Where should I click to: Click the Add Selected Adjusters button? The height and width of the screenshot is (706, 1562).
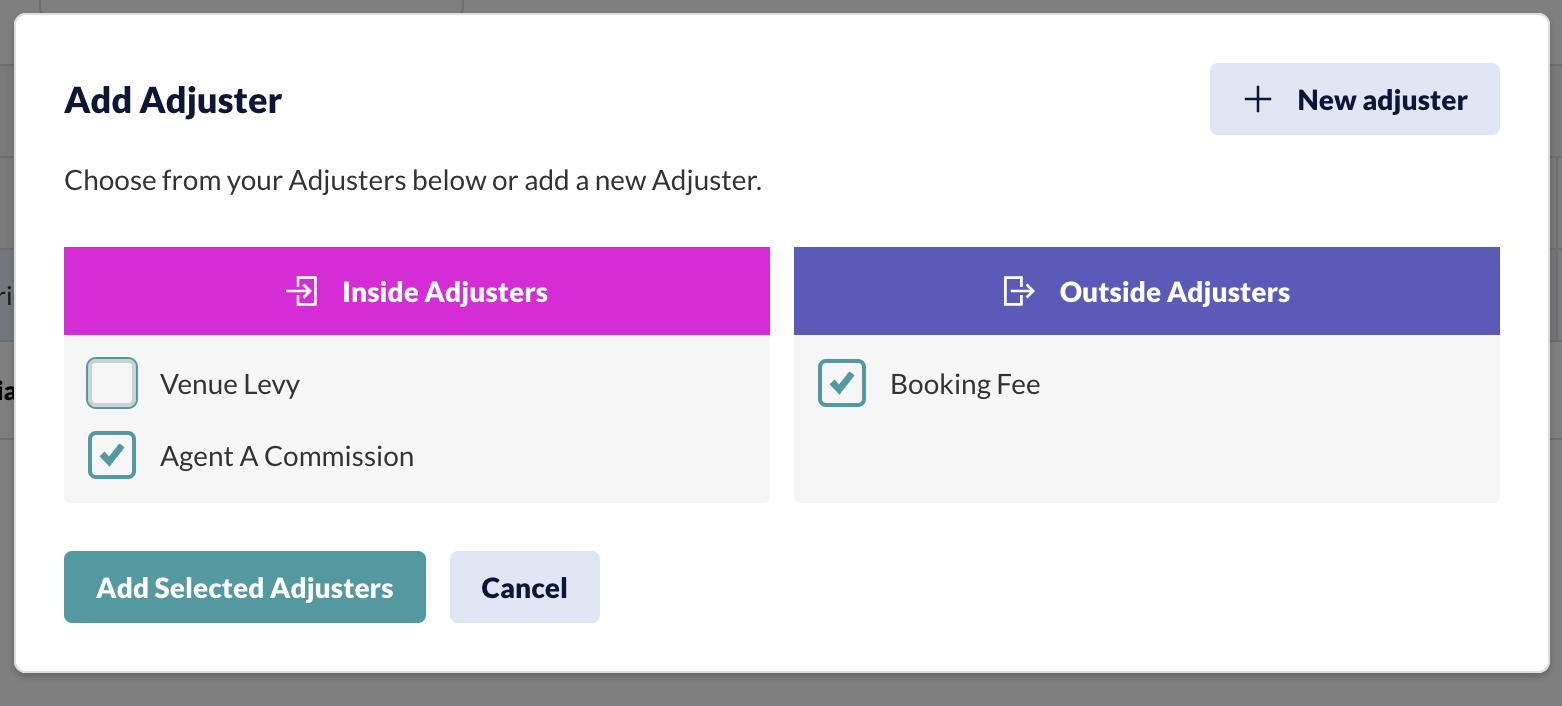245,587
